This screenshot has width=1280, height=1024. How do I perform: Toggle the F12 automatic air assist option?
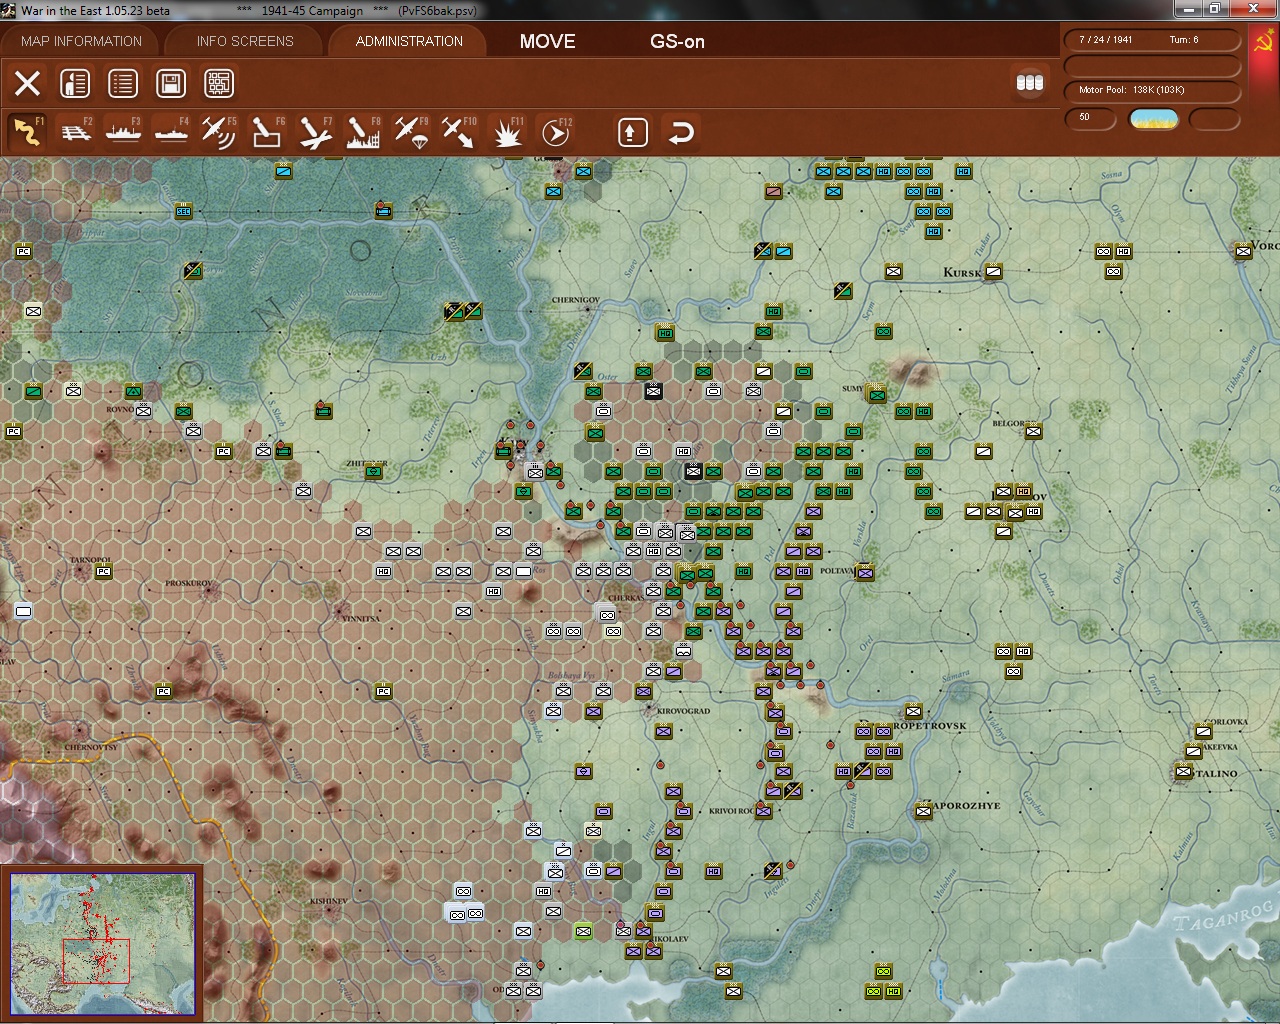click(556, 130)
